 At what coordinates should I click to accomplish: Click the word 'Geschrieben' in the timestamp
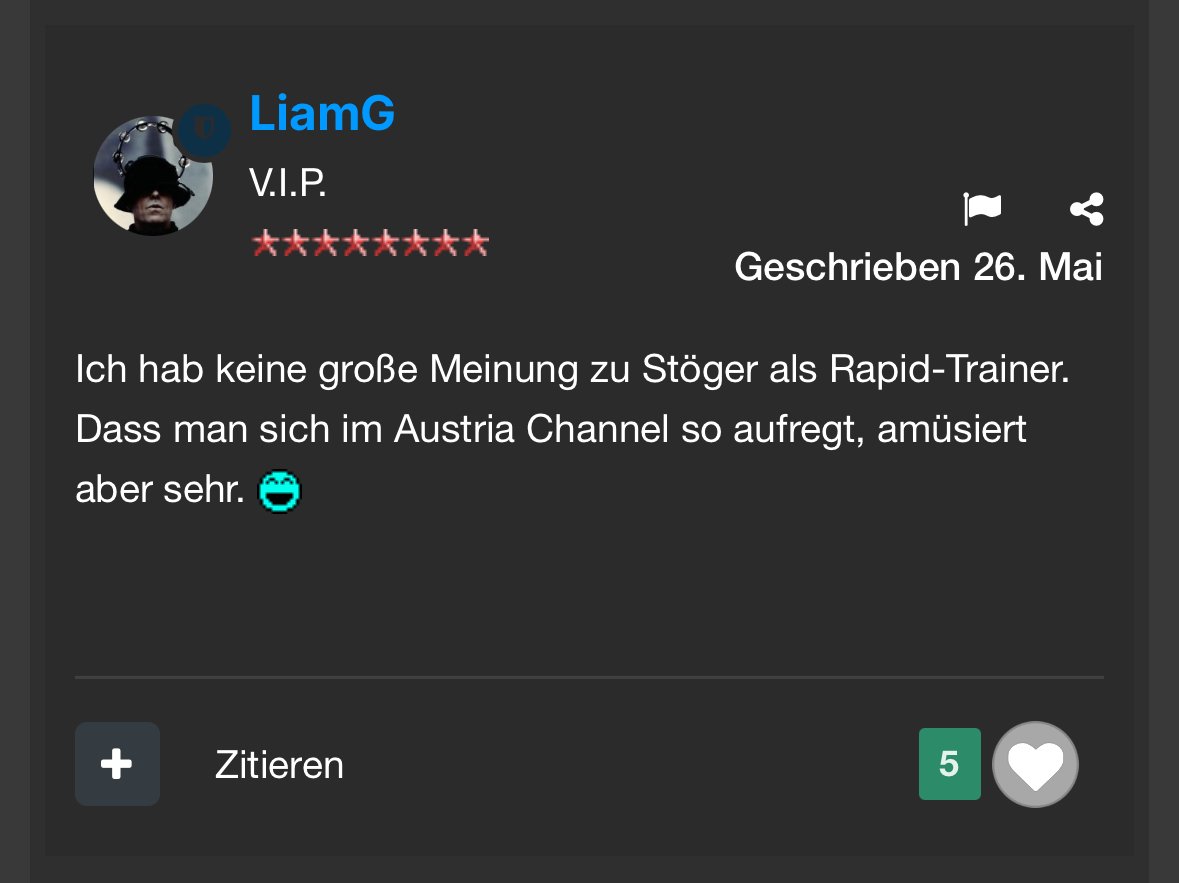click(x=847, y=267)
